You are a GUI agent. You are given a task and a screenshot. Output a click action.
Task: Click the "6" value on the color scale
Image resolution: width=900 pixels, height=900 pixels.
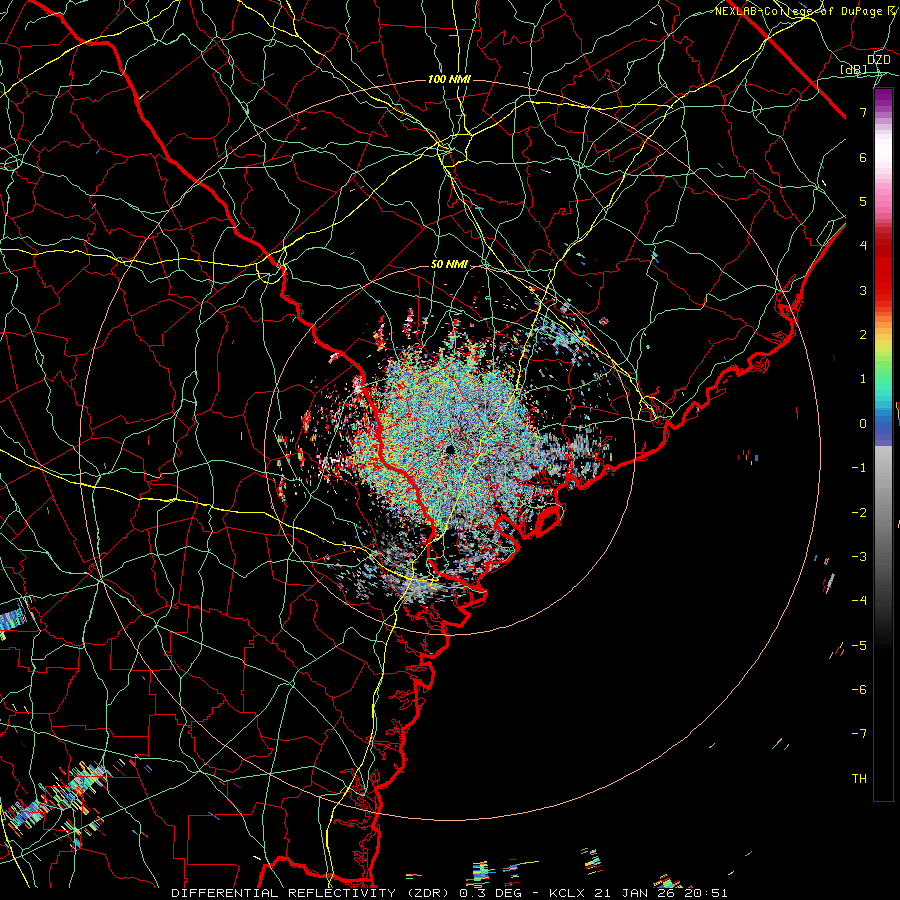(x=863, y=157)
